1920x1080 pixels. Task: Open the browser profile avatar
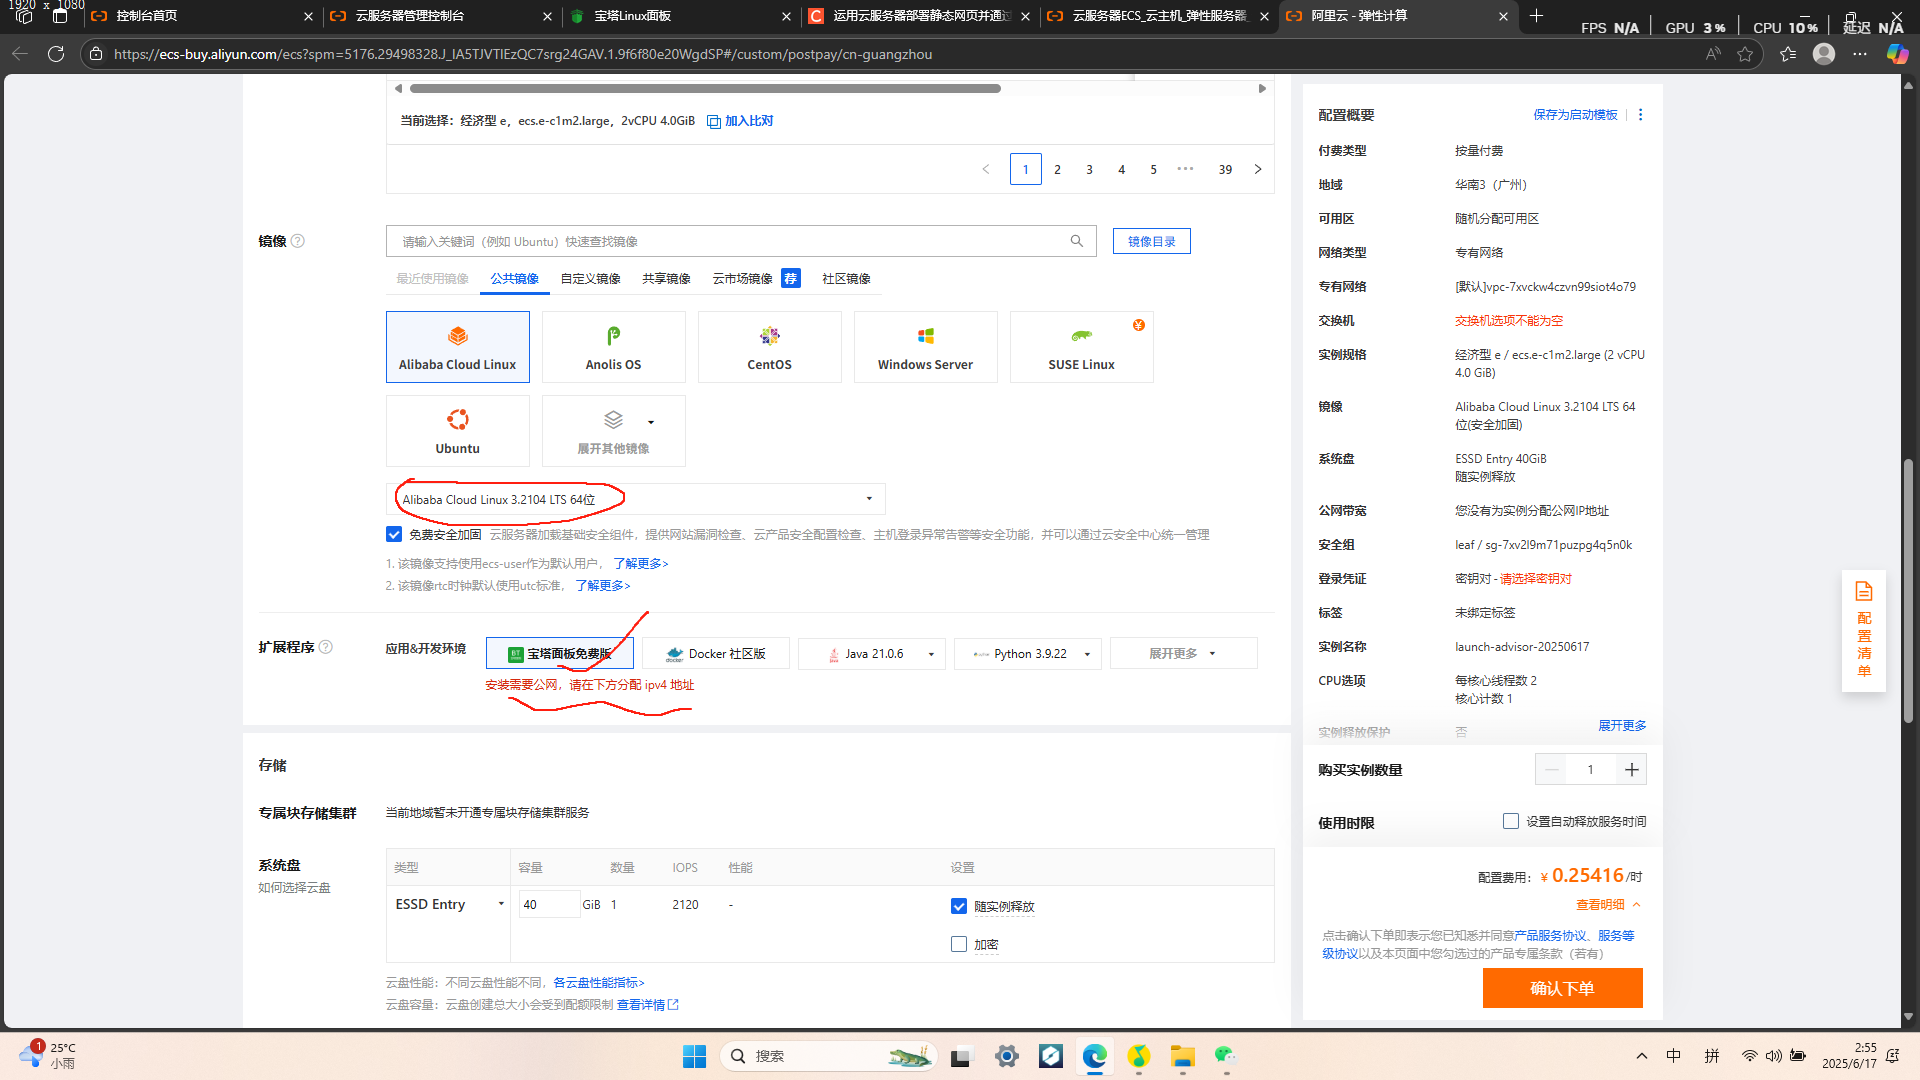(1824, 54)
